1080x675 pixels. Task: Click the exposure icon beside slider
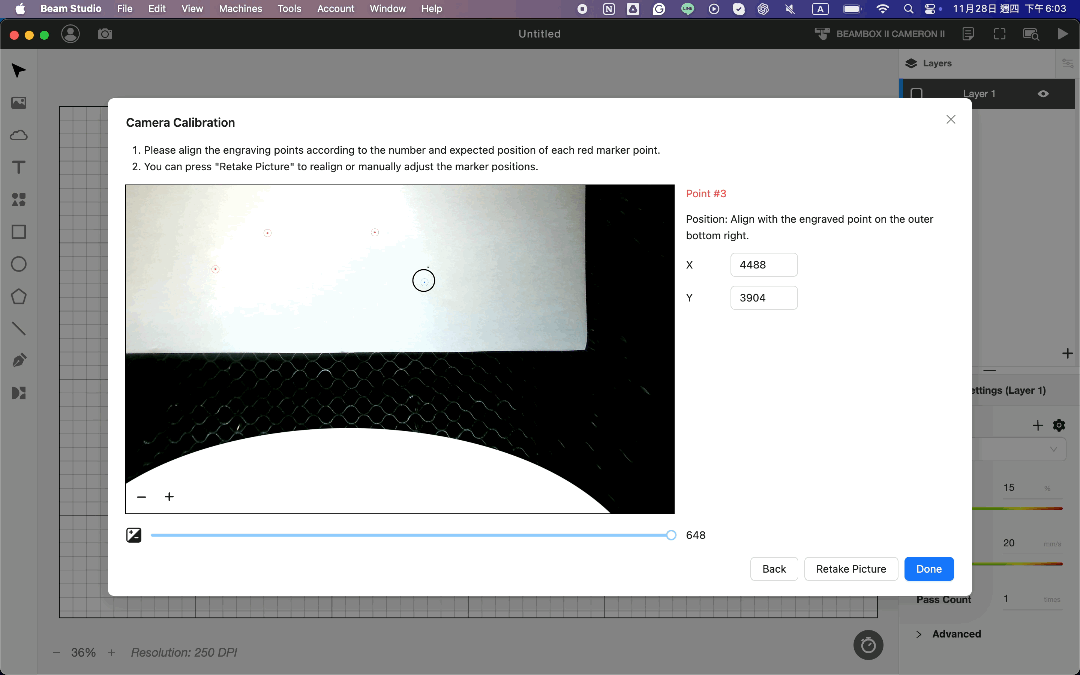pyautogui.click(x=134, y=535)
